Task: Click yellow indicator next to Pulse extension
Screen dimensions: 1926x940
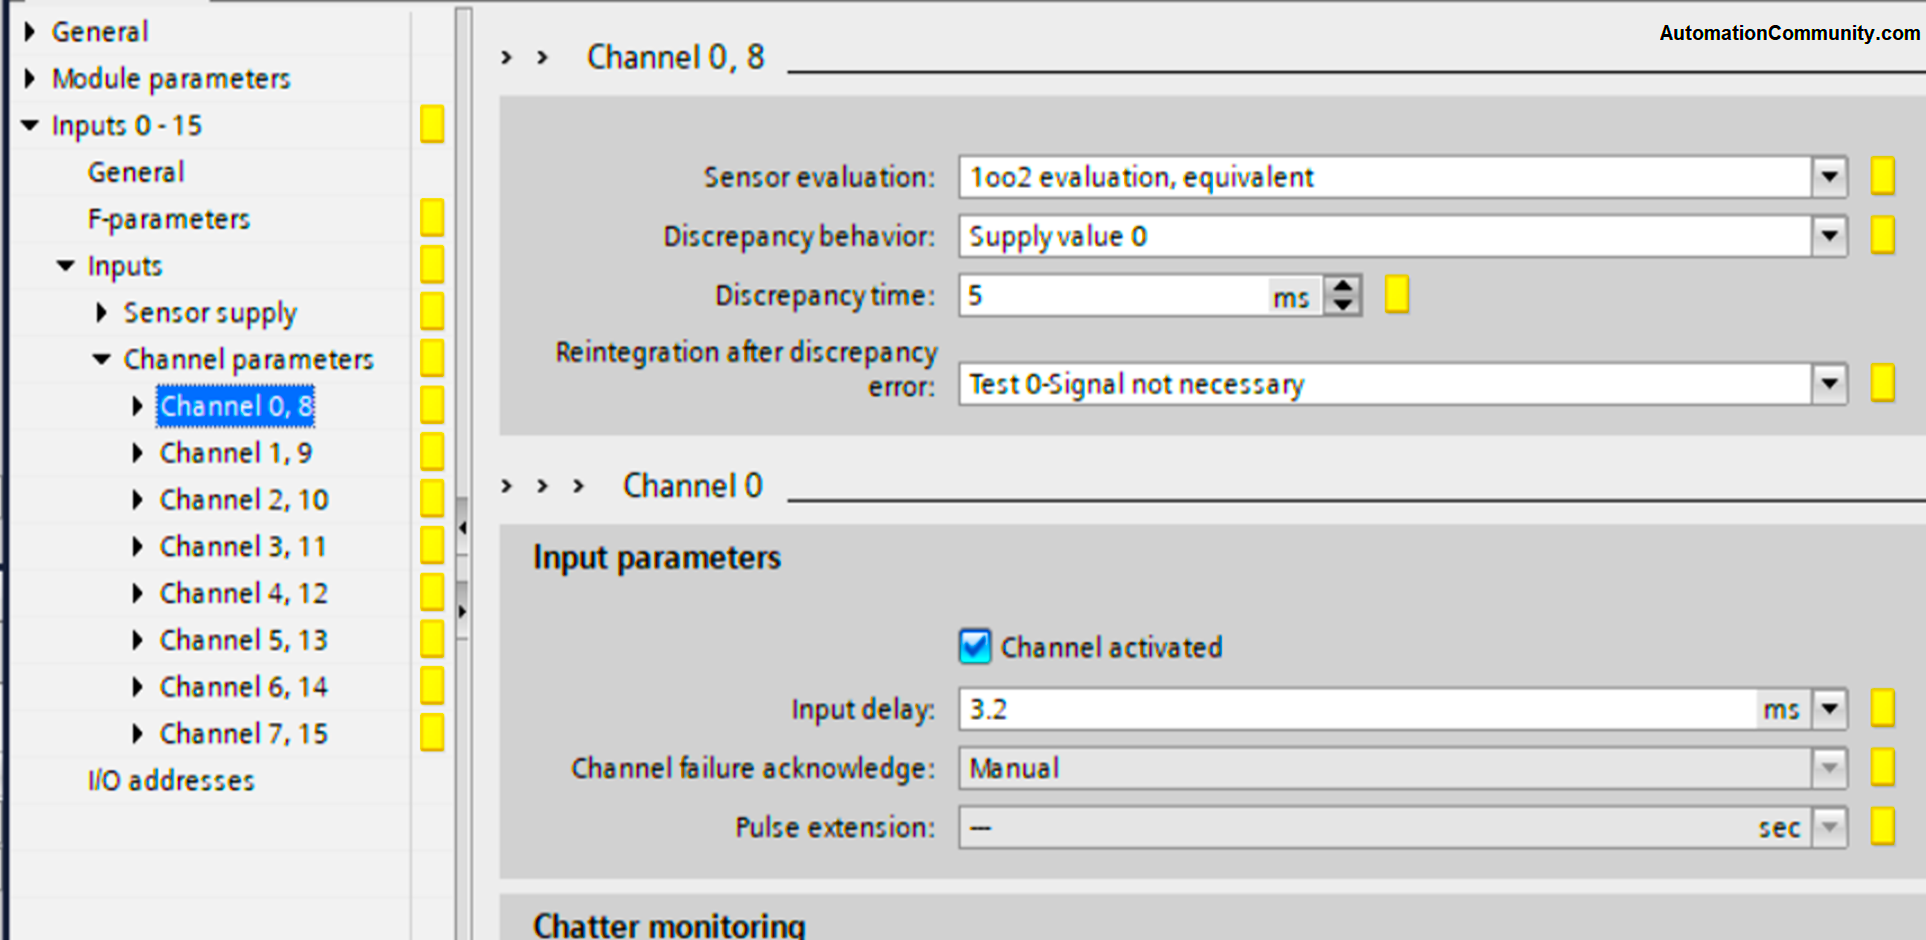Action: coord(1883,827)
